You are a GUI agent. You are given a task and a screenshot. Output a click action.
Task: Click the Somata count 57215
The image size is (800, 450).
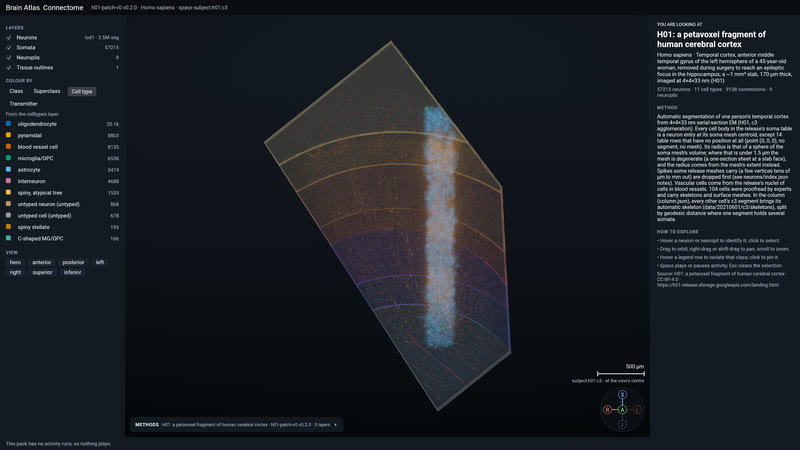(x=112, y=47)
